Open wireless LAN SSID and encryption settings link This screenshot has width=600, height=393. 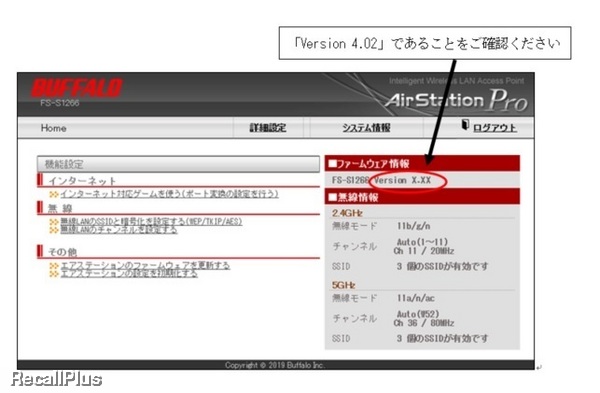pyautogui.click(x=151, y=222)
